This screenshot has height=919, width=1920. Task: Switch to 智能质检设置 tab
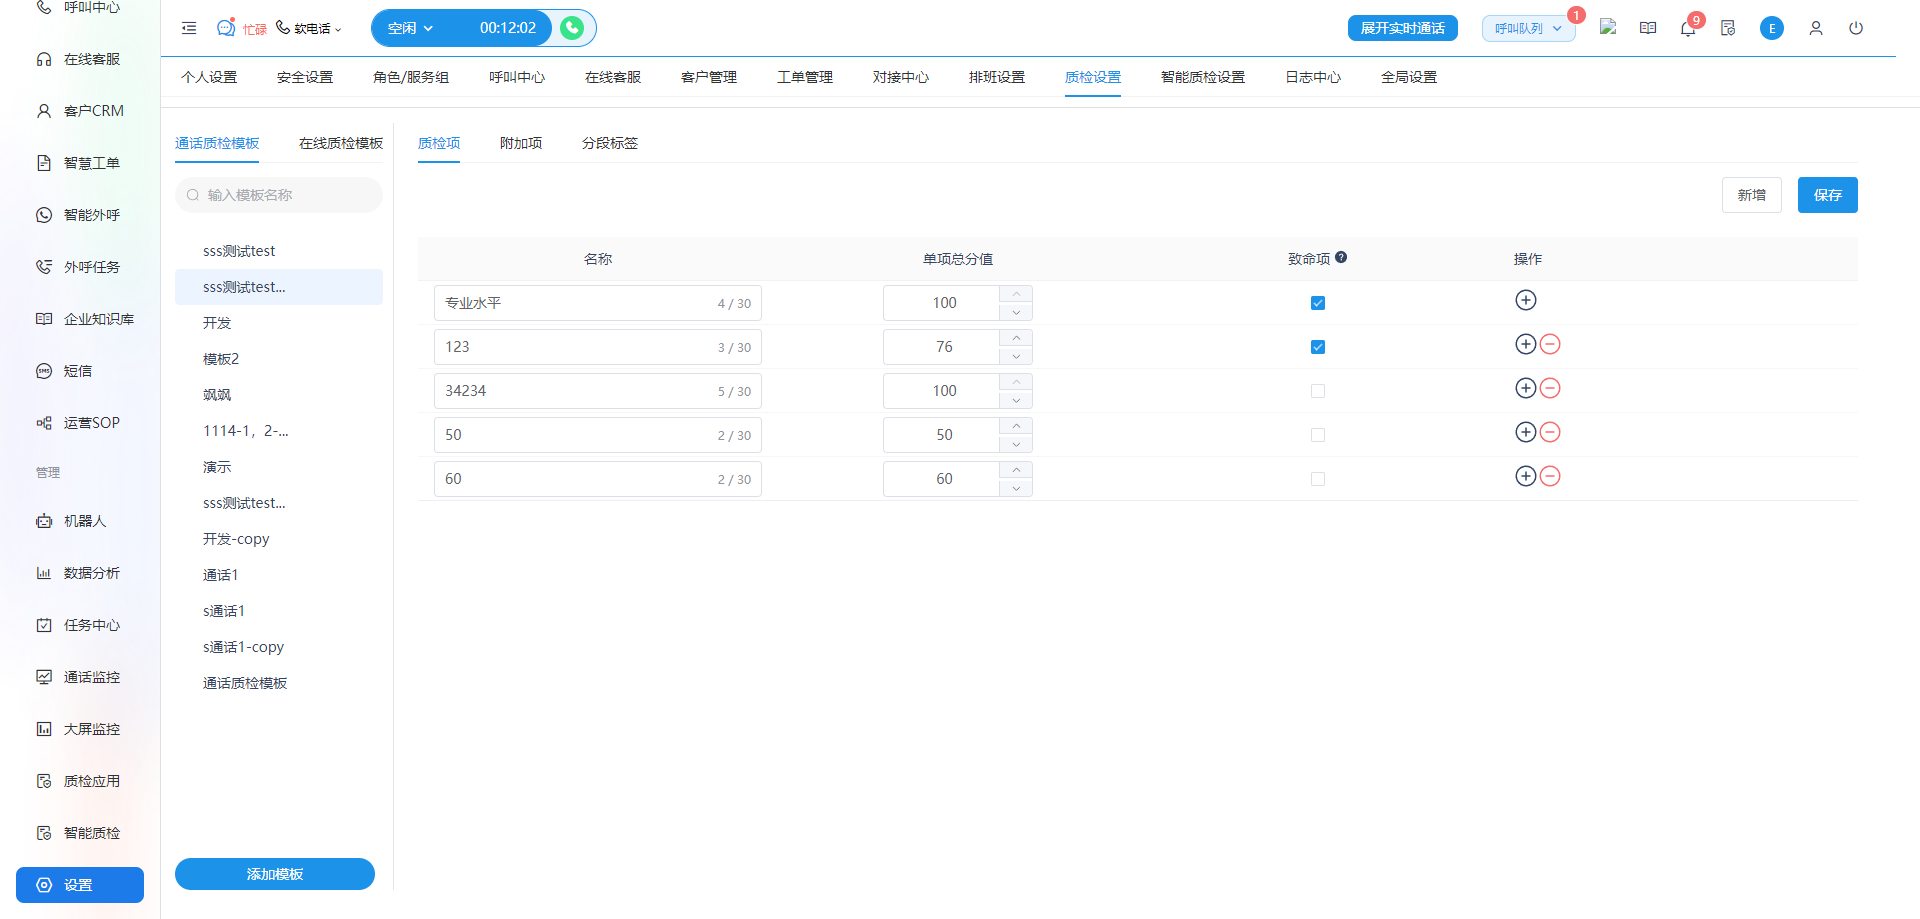pos(1203,77)
